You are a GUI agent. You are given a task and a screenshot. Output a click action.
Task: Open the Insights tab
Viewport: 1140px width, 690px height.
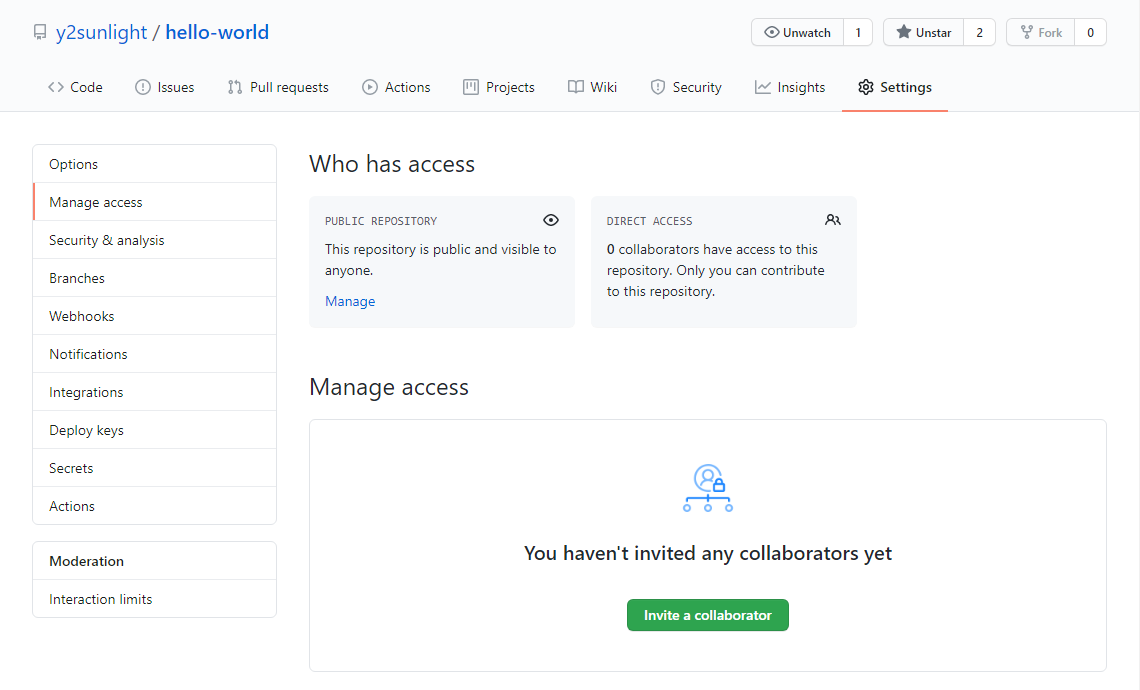coord(790,87)
